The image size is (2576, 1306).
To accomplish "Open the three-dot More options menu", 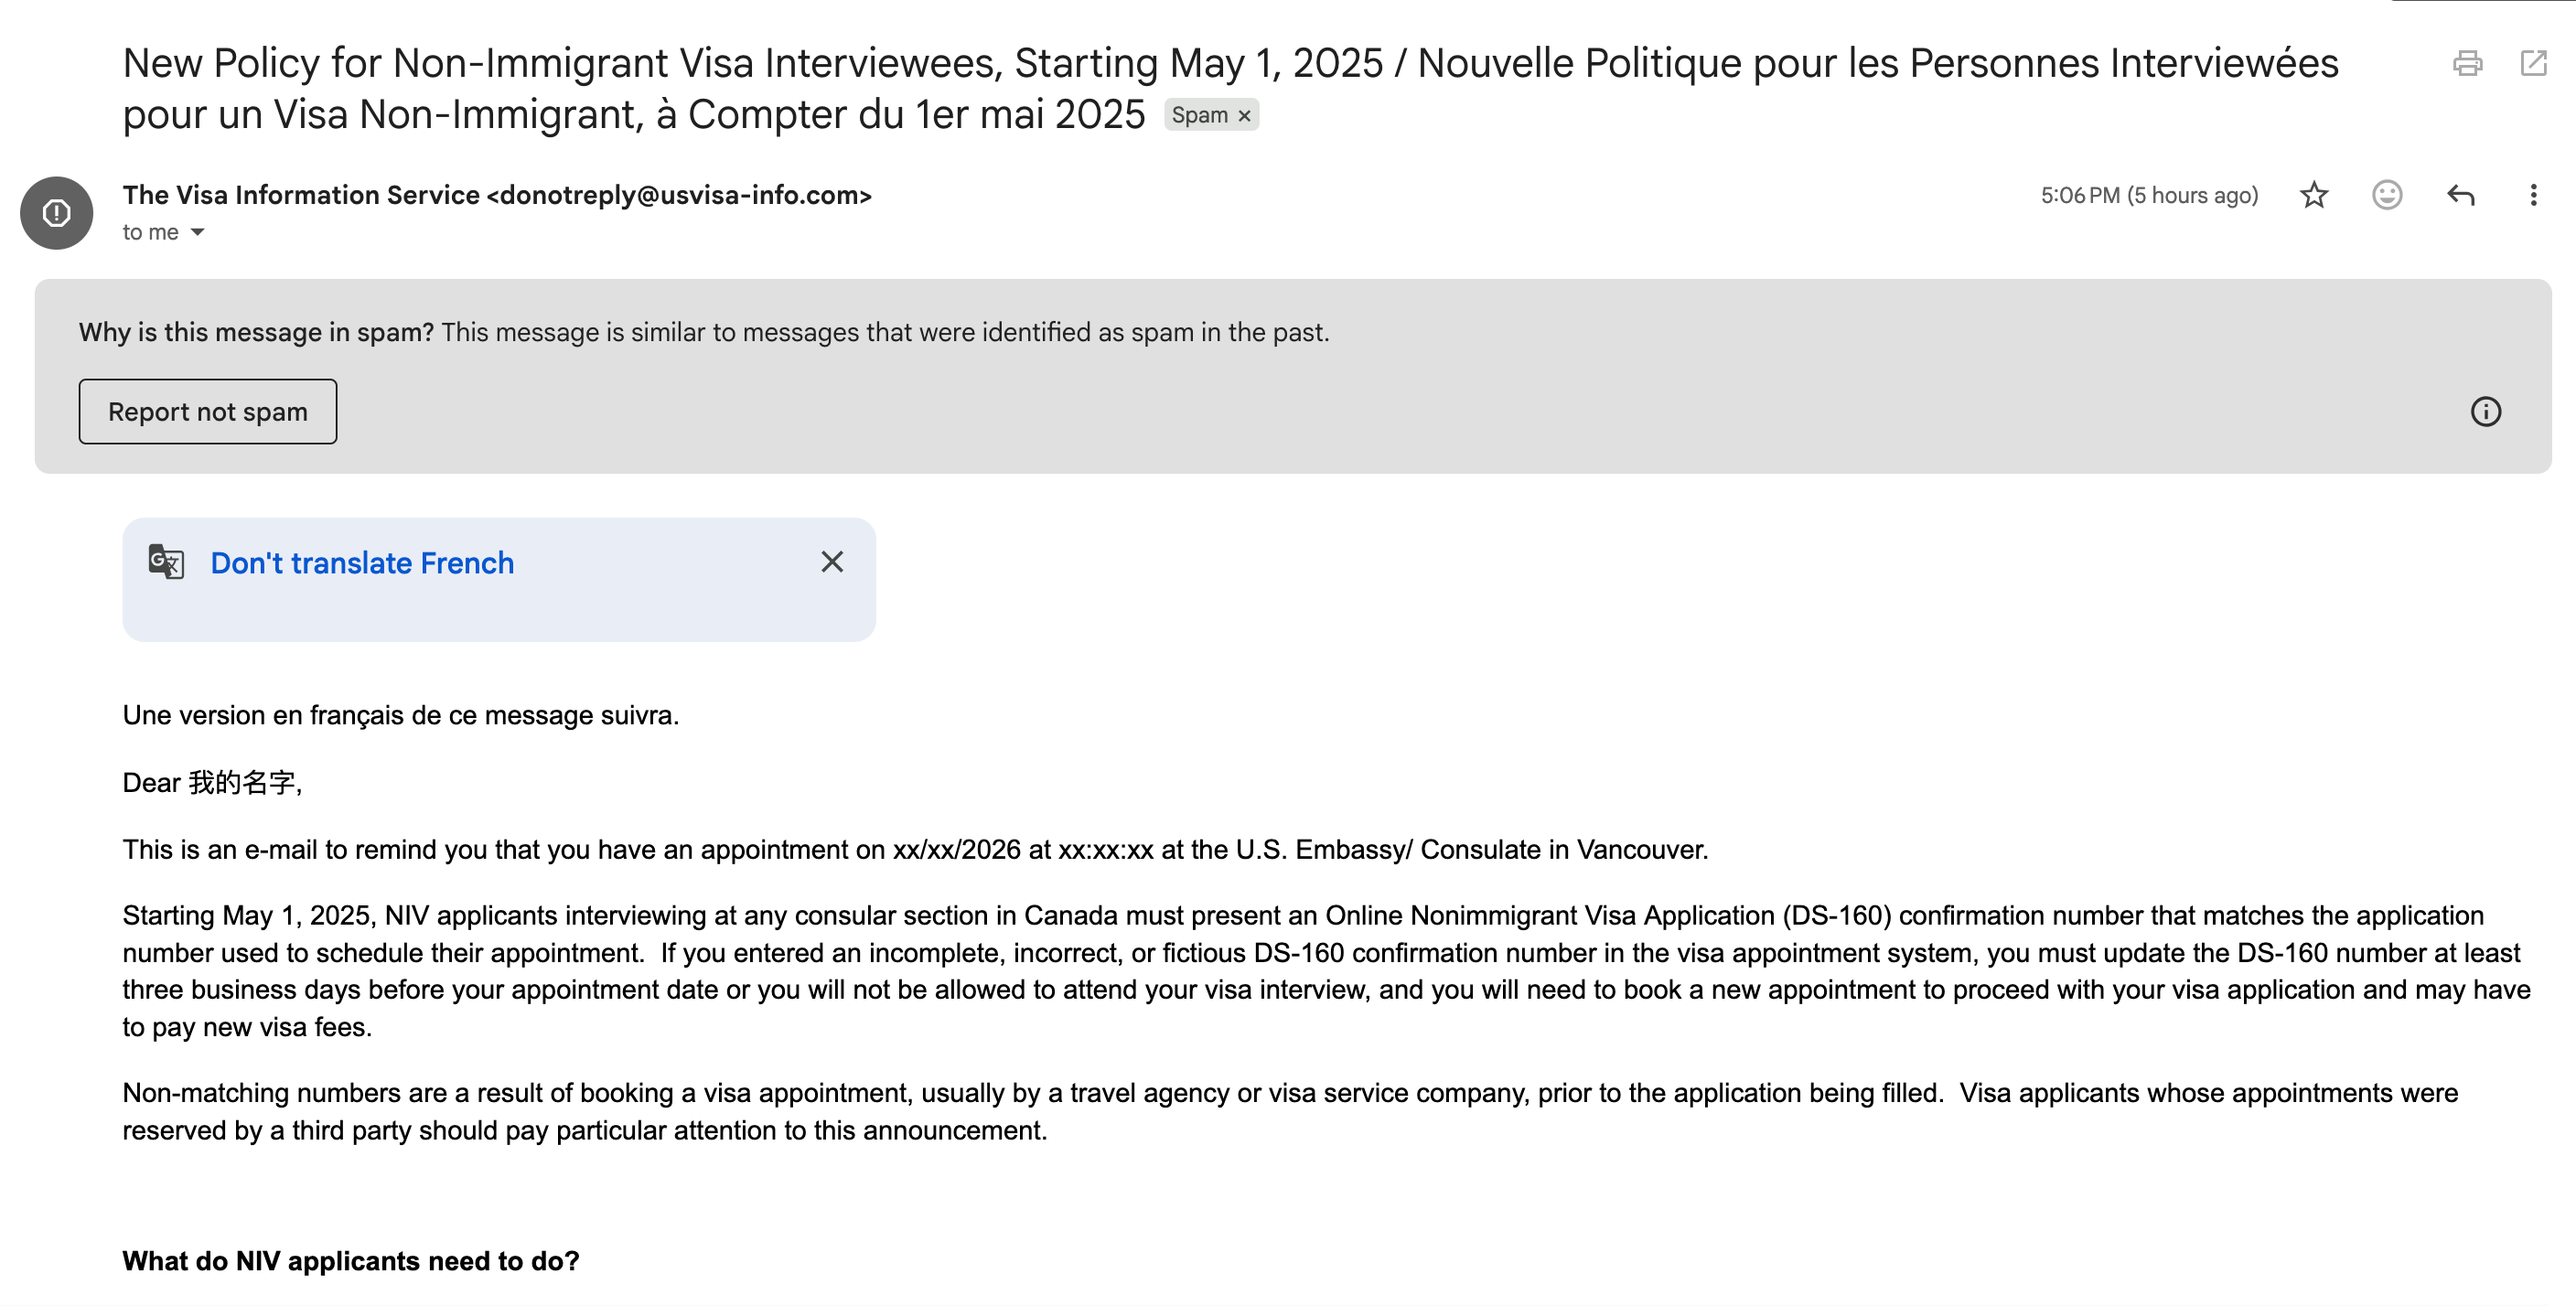I will [x=2533, y=195].
